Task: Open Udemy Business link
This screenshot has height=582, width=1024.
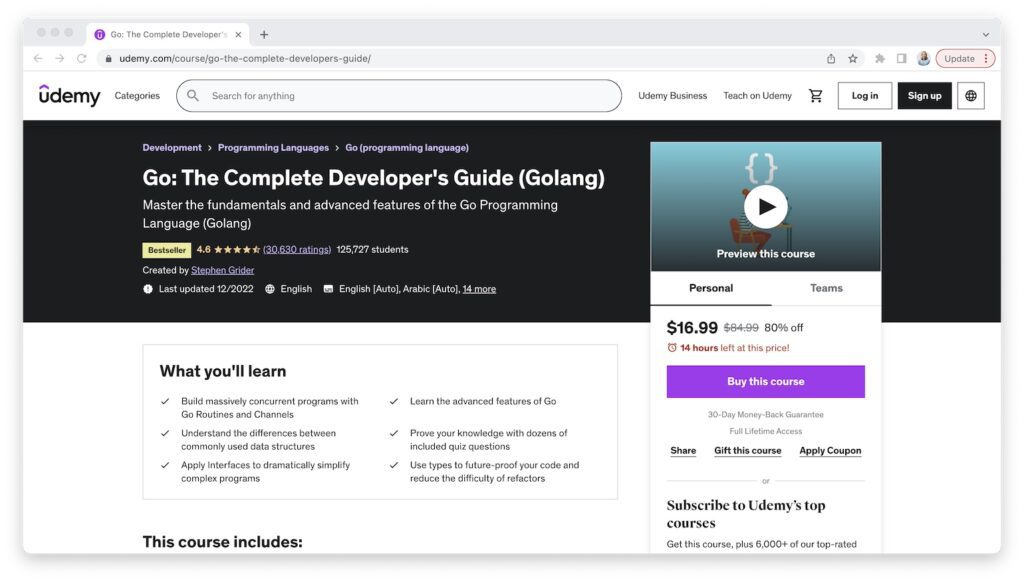Action: 673,95
